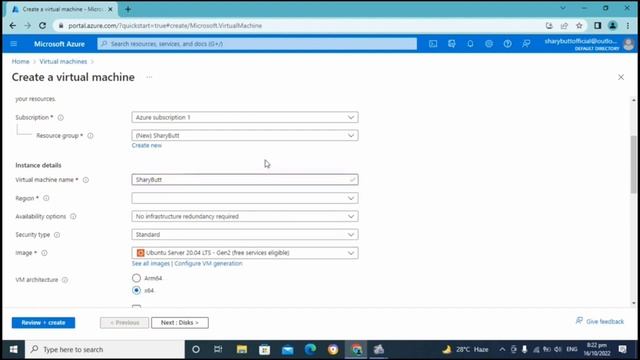Open the tab search chevron in Chrome
The height and width of the screenshot is (360, 640).
point(563,8)
